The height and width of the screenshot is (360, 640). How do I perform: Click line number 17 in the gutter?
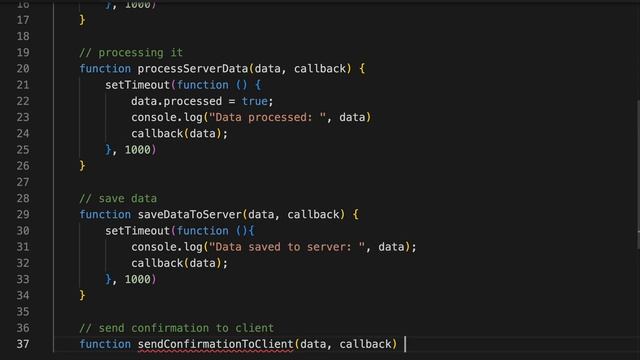click(x=23, y=20)
